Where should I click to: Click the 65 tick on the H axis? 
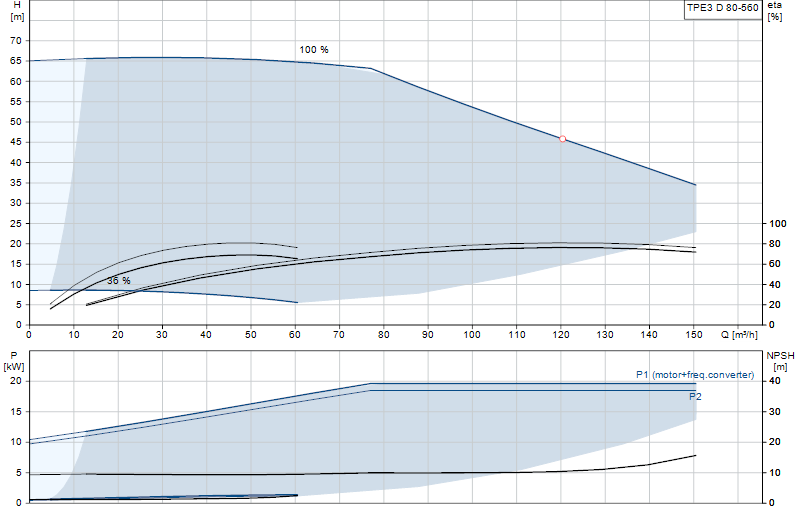point(16,61)
